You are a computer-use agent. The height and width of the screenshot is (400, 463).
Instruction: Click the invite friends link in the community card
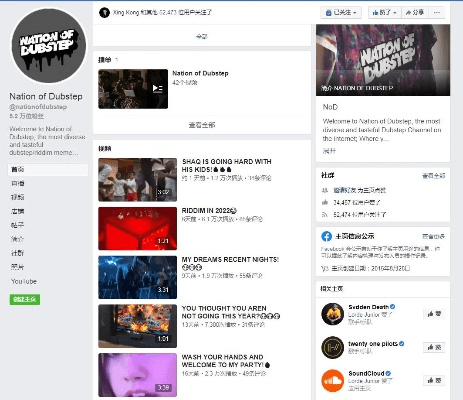(345, 190)
